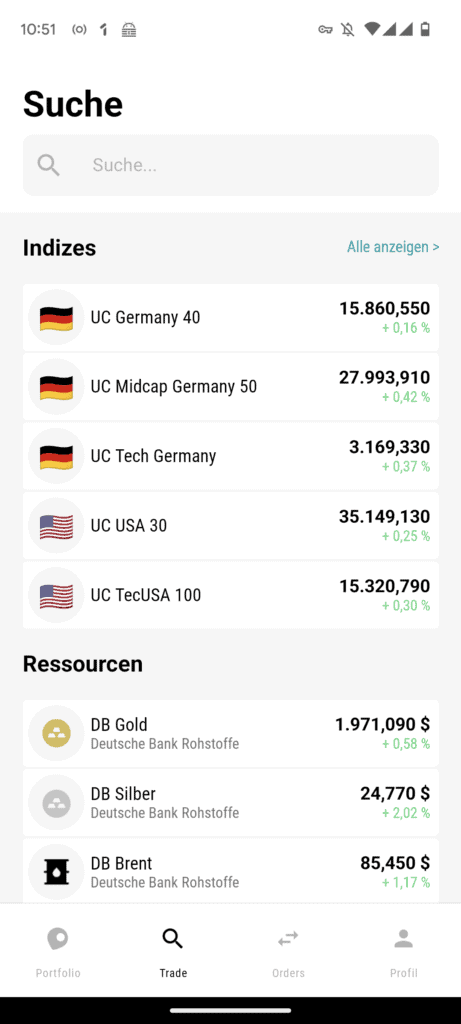This screenshot has width=461, height=1024.
Task: Open UC Tech Germany index row
Action: click(x=230, y=456)
